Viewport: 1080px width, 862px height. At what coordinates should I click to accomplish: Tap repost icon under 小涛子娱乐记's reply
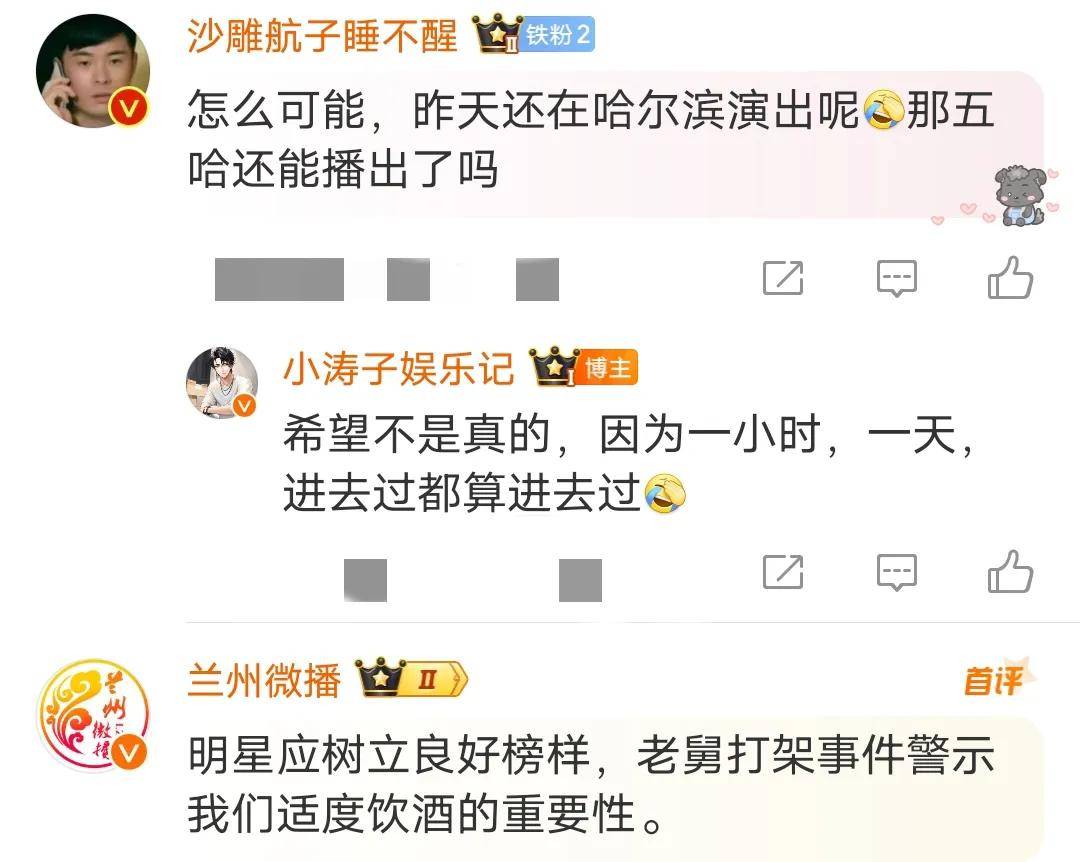point(783,571)
